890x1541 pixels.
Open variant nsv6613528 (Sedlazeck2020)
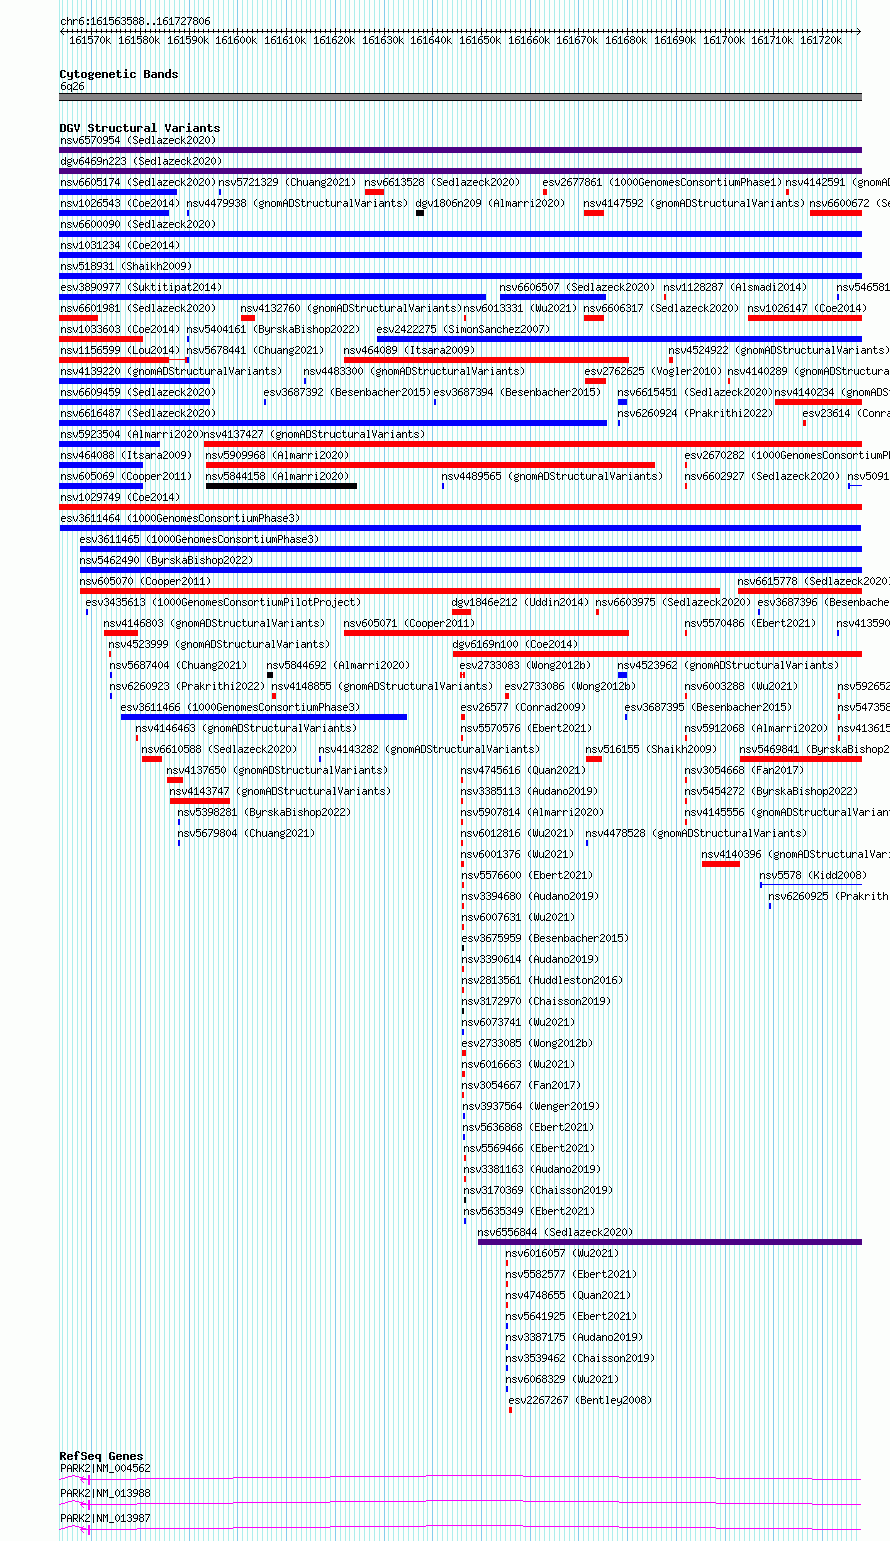(442, 182)
